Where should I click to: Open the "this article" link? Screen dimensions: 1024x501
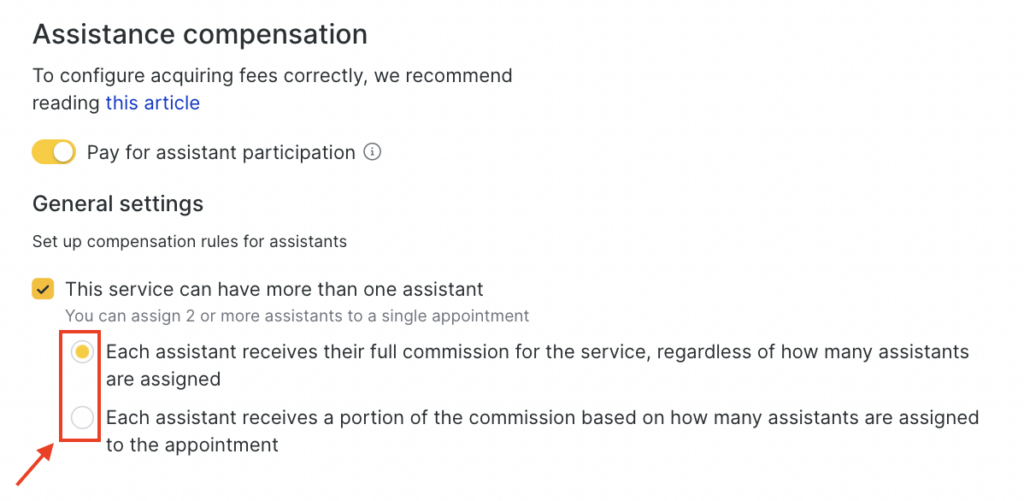[152, 103]
